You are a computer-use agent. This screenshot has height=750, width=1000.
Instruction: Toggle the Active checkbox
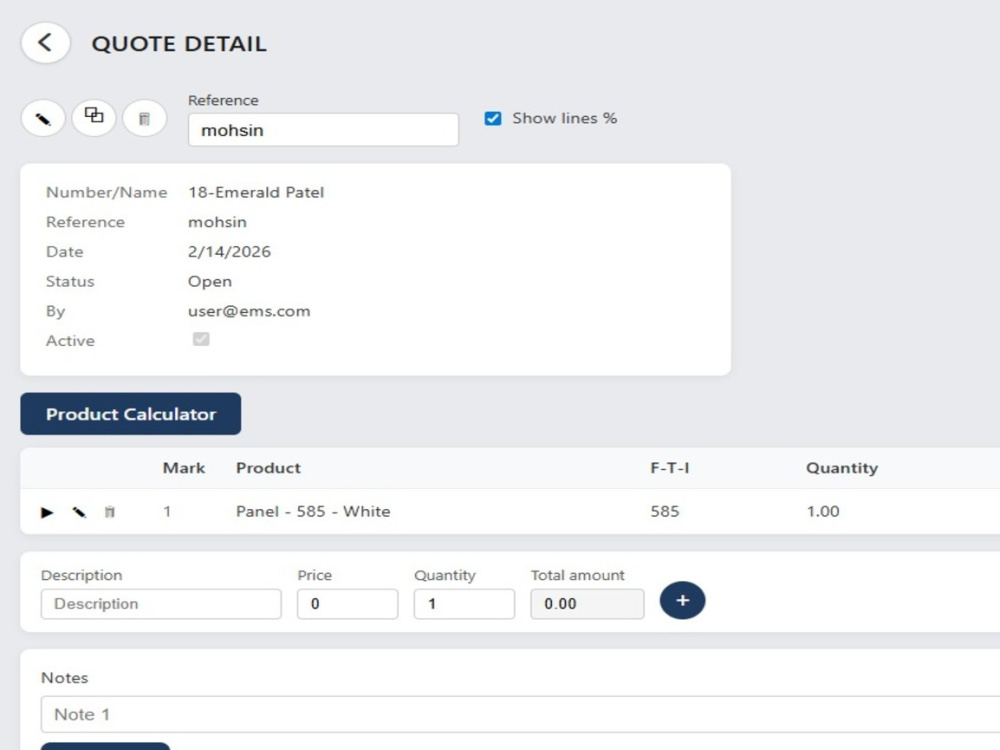tap(201, 339)
